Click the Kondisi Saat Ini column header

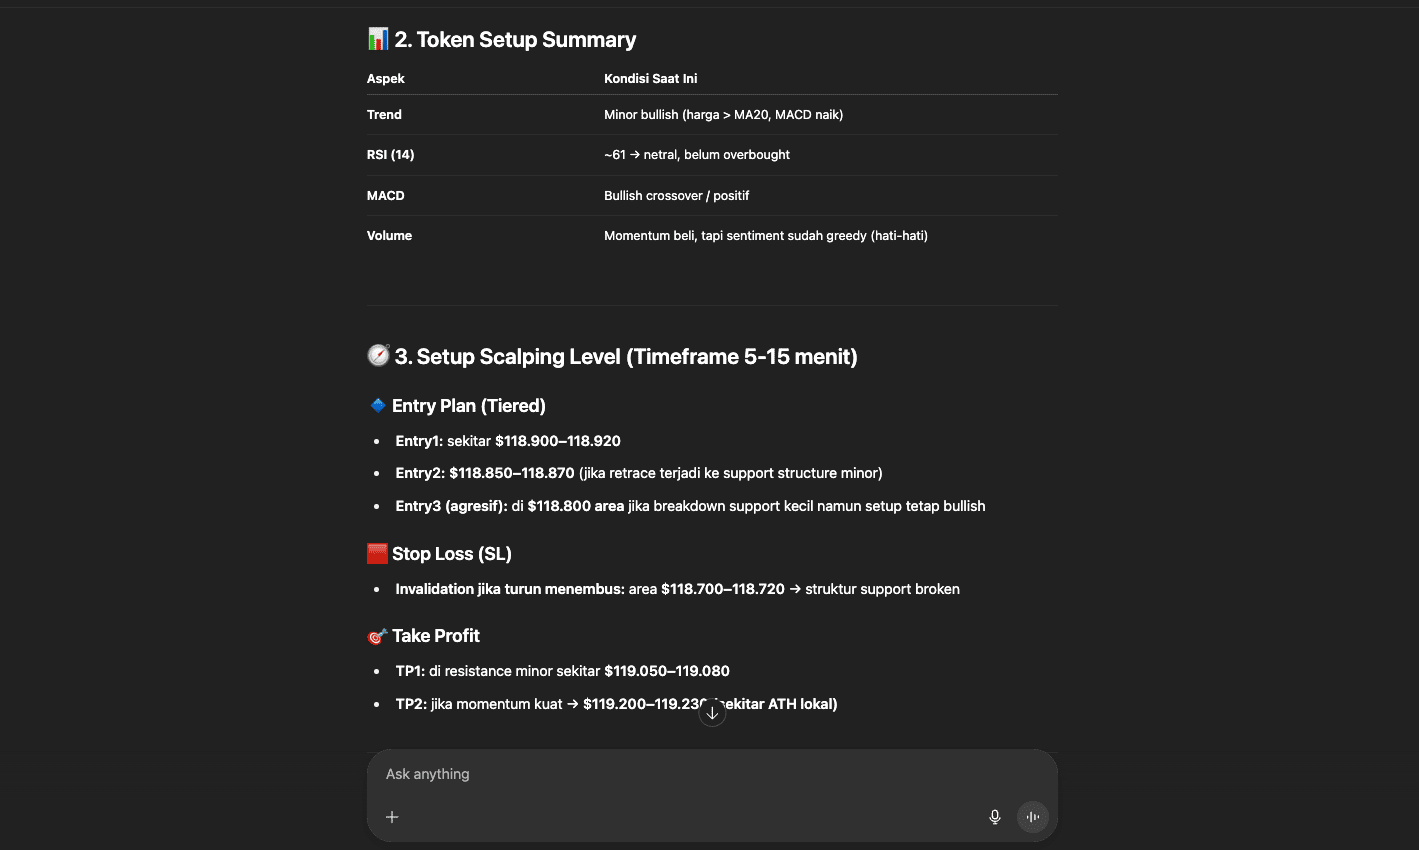point(651,79)
